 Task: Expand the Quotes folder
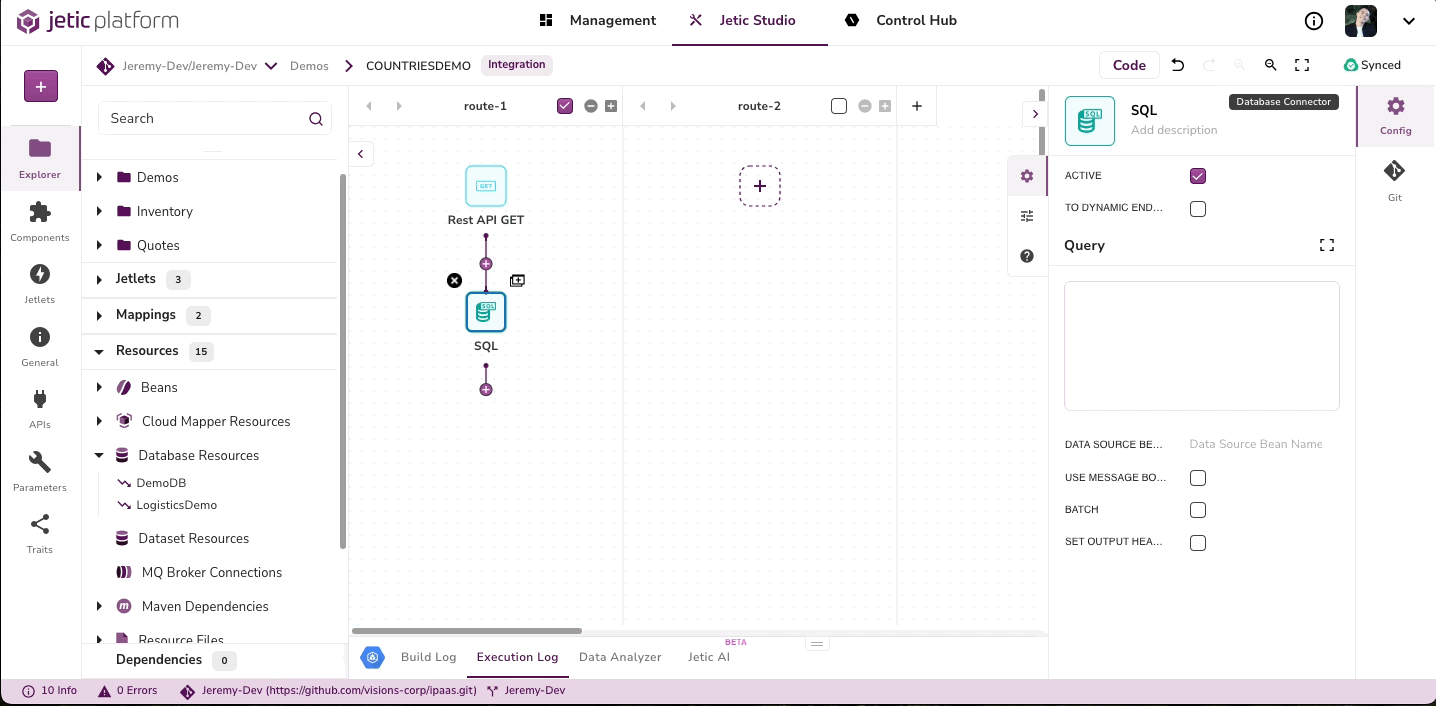click(99, 246)
